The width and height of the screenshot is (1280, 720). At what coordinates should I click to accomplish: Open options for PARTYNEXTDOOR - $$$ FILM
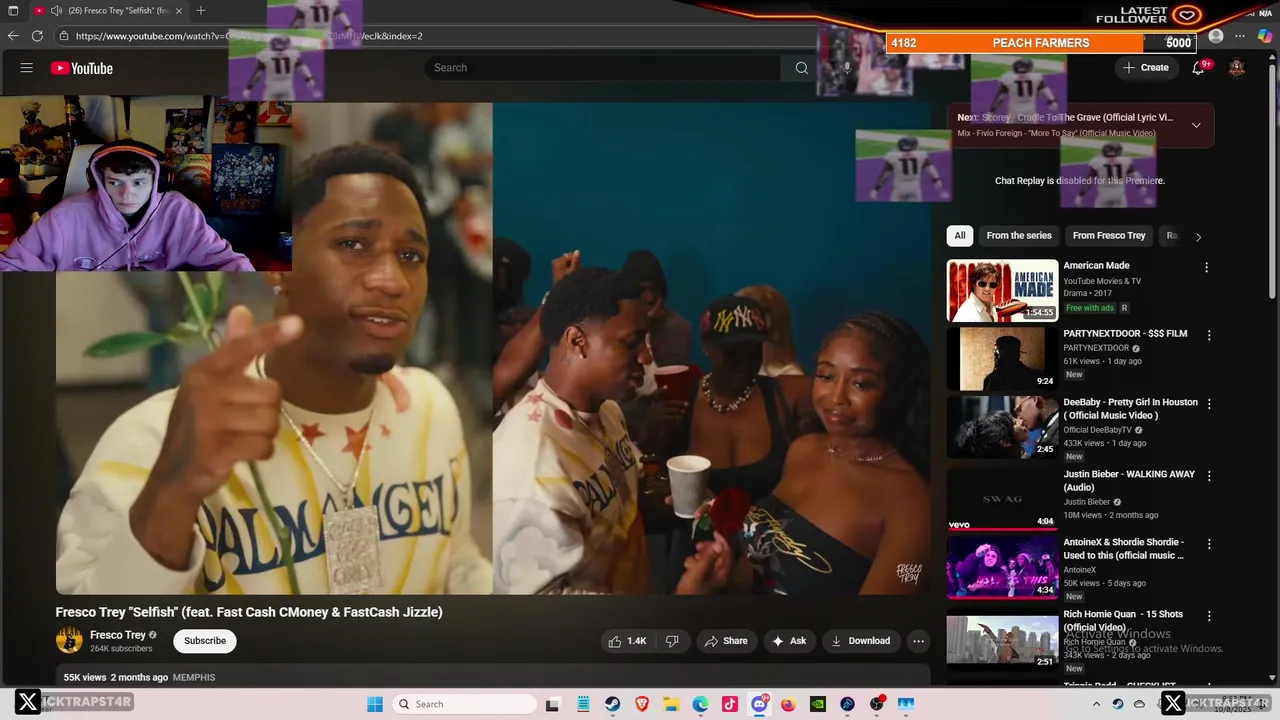click(1209, 336)
